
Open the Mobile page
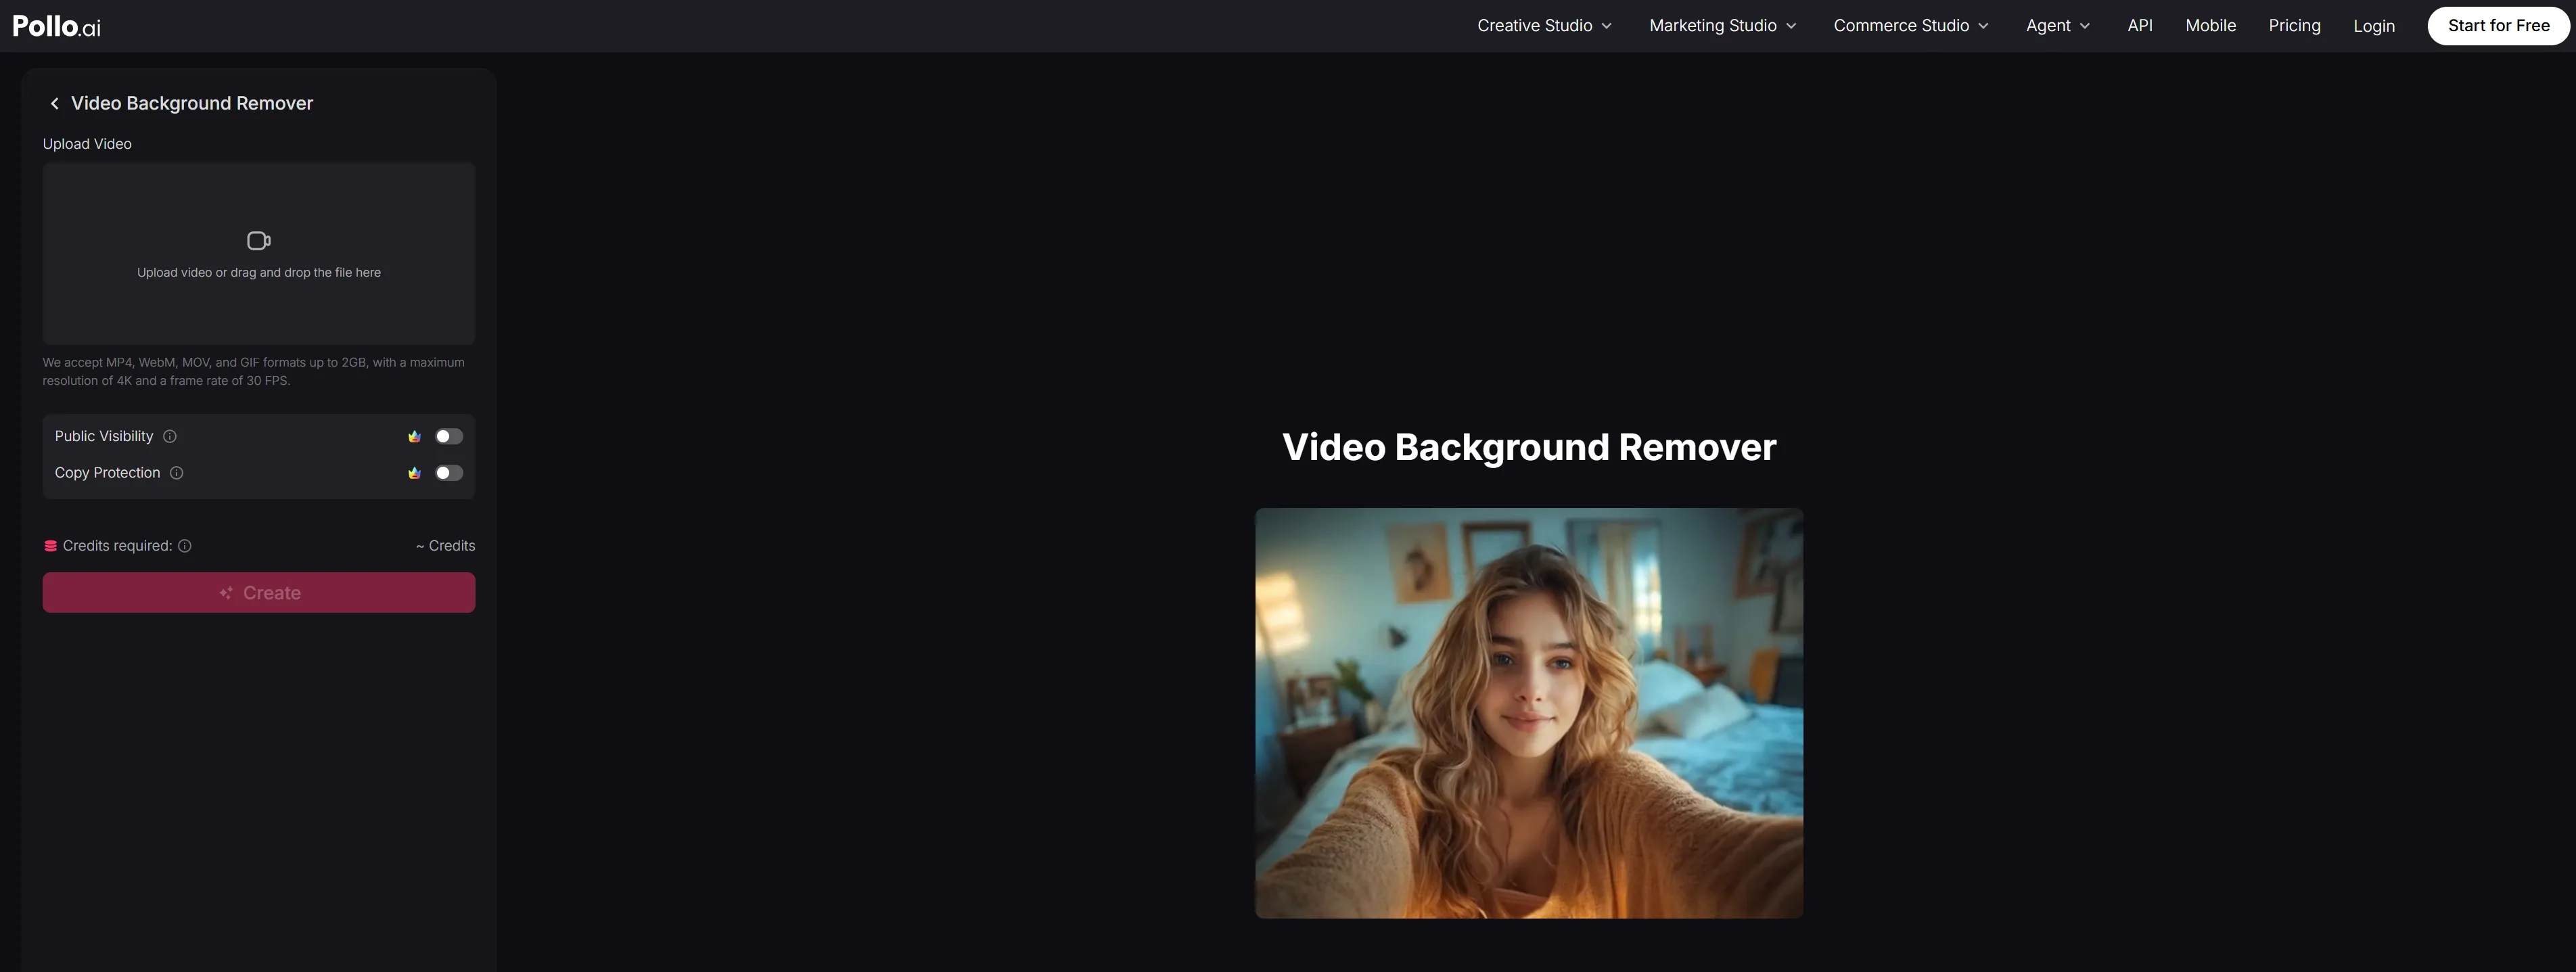point(2210,26)
